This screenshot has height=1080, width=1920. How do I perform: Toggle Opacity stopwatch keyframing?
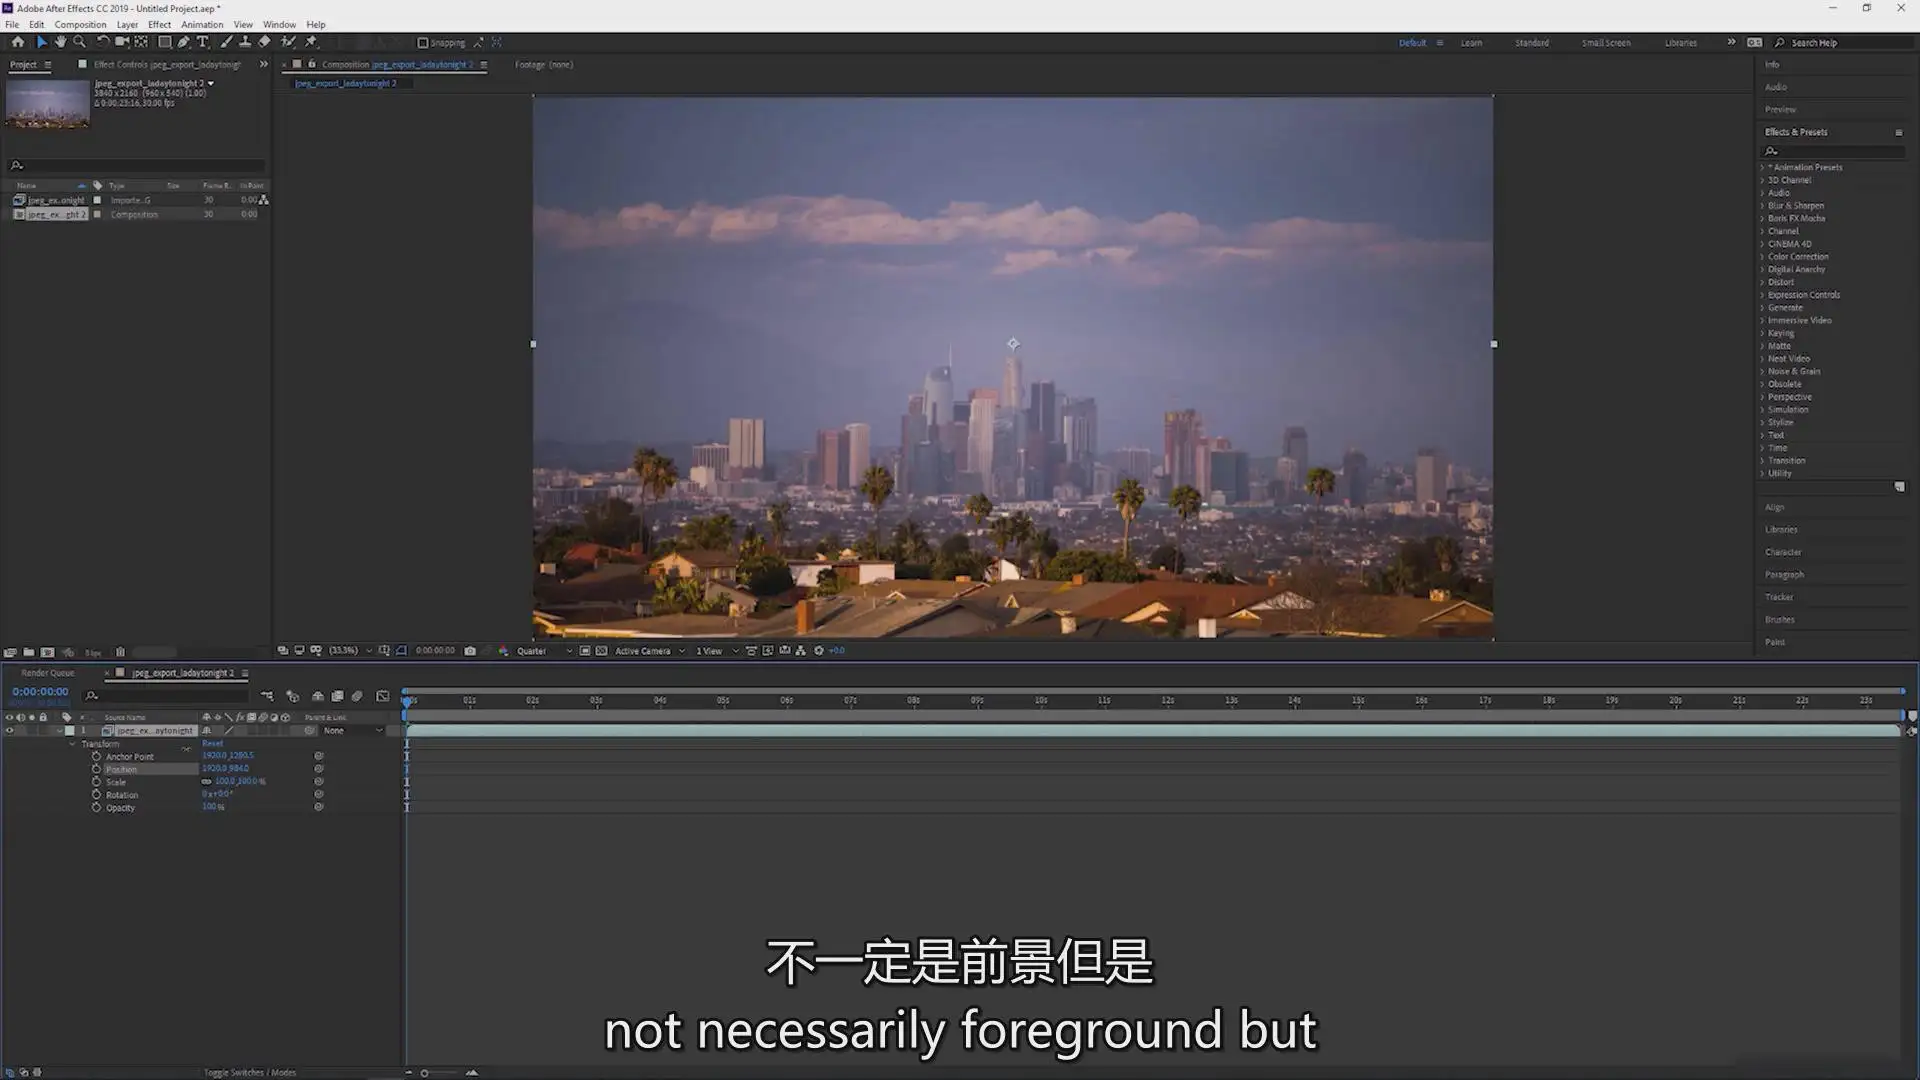[x=97, y=807]
